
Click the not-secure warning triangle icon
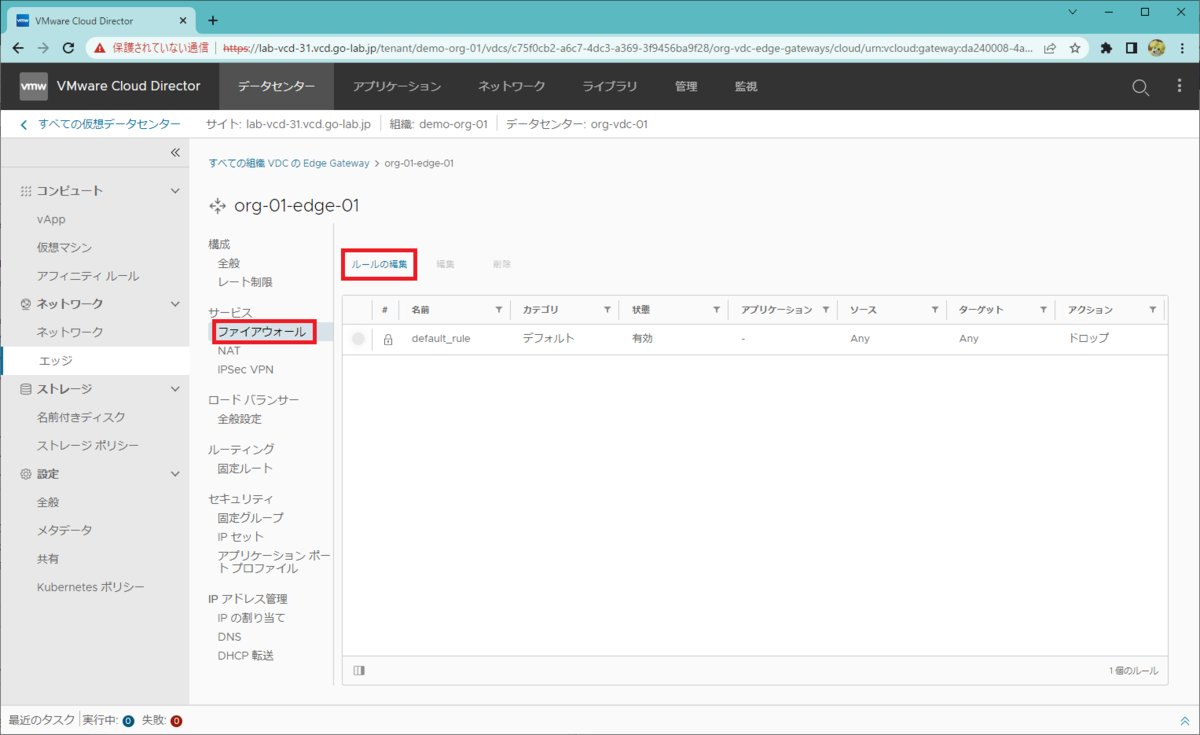[x=100, y=47]
